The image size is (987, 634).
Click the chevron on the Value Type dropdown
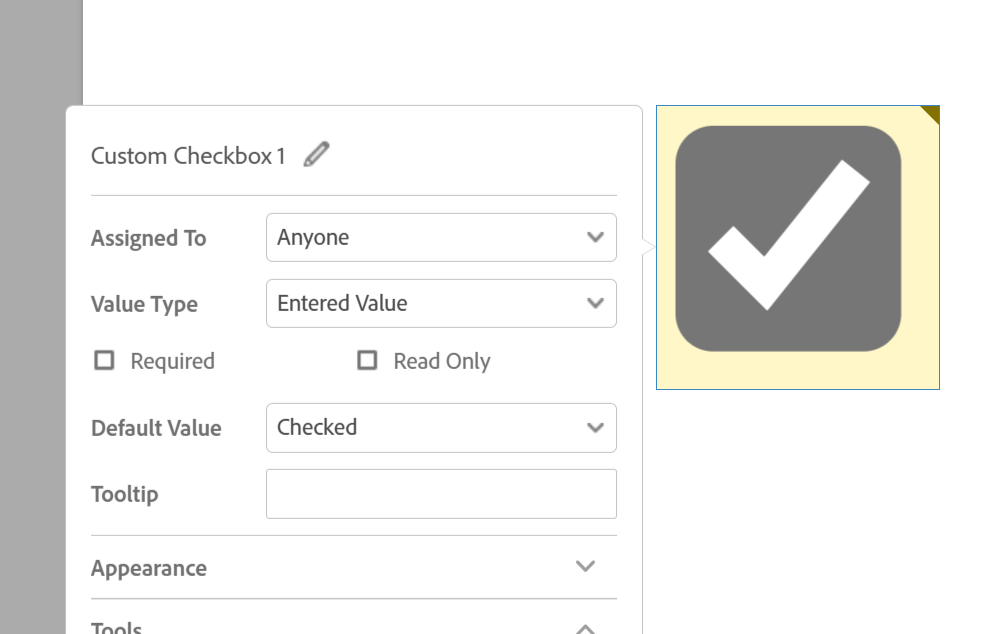point(595,303)
